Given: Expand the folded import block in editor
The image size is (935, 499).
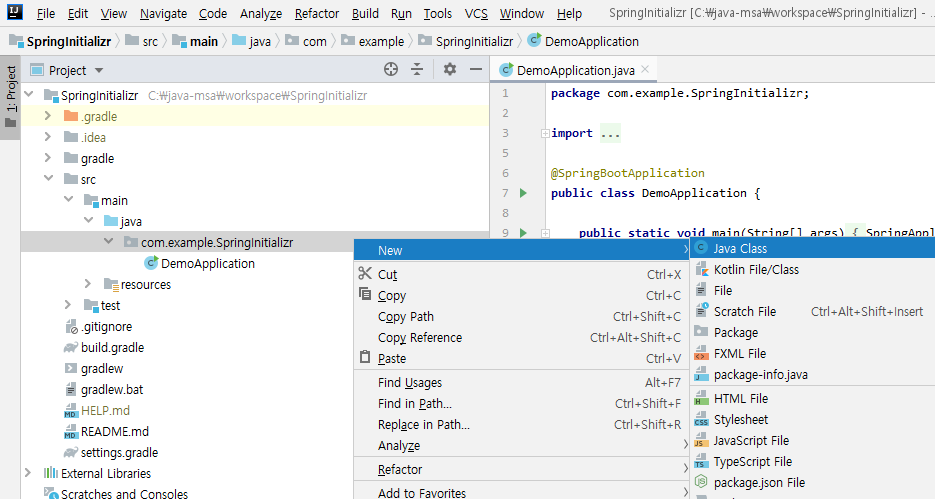Looking at the screenshot, I should tap(545, 134).
